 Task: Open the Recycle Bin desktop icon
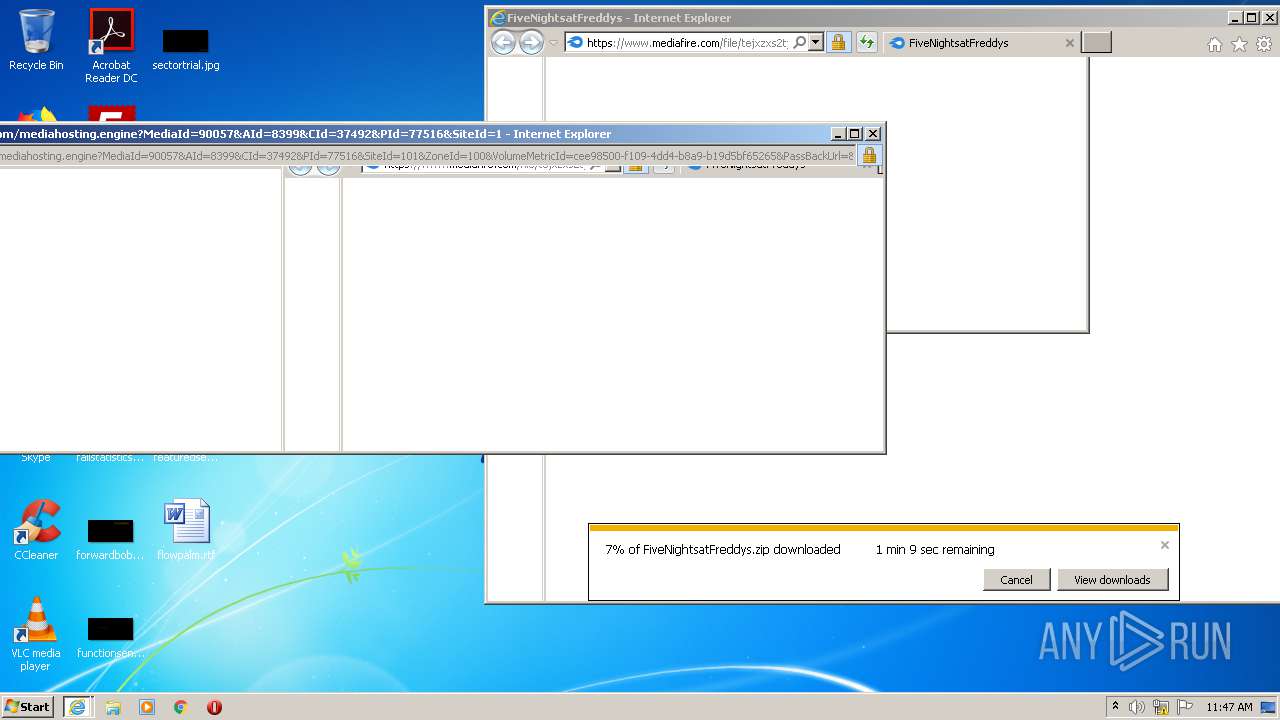click(36, 40)
